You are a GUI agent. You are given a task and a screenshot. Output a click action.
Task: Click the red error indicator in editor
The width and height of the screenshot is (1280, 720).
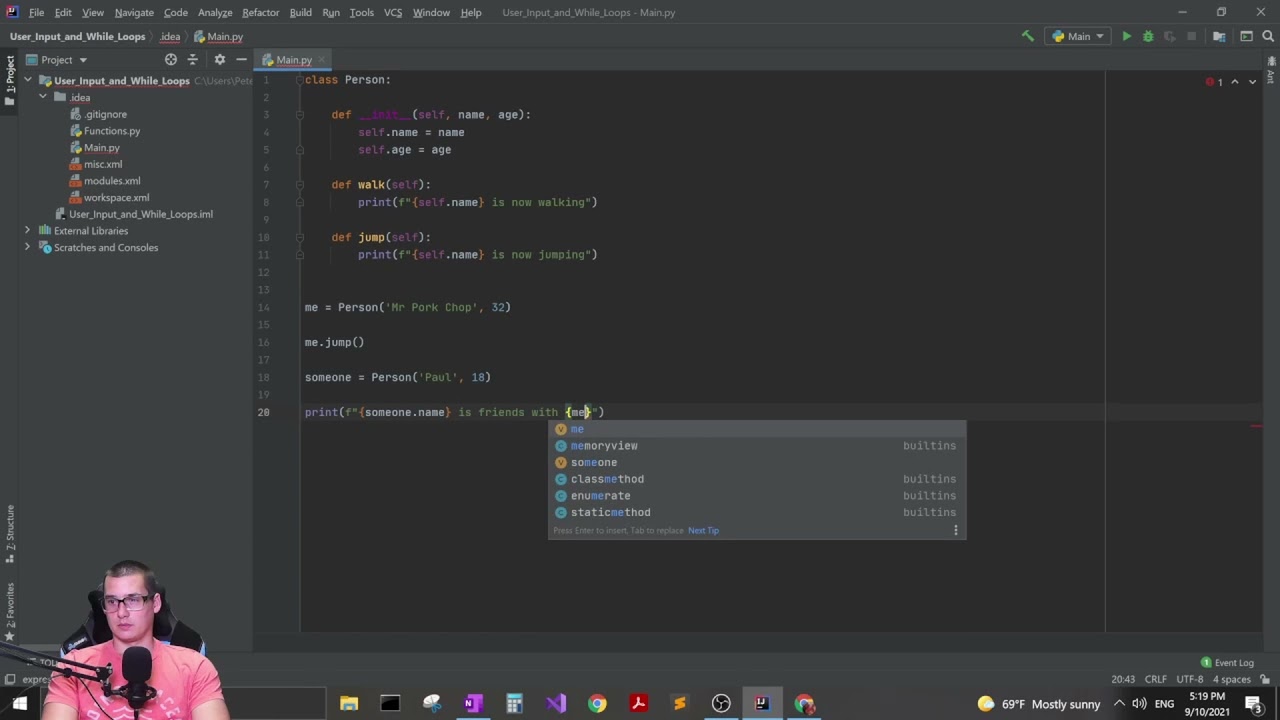click(x=1213, y=81)
